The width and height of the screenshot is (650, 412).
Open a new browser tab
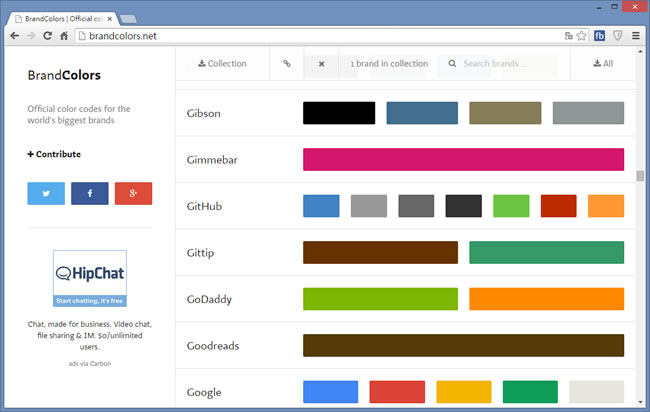click(129, 18)
